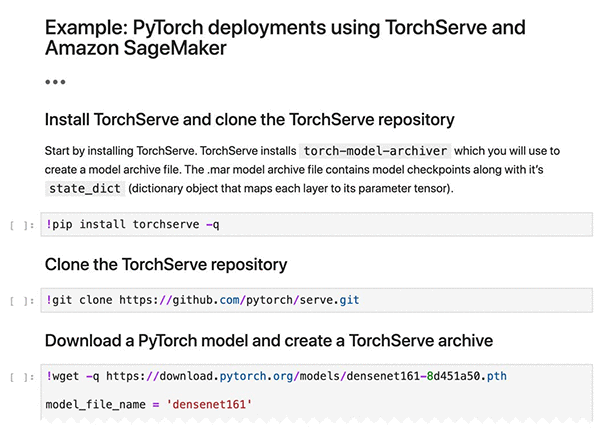Click the github.com/pytorch/serve.git URL text
The image size is (600, 438).
pos(239,300)
